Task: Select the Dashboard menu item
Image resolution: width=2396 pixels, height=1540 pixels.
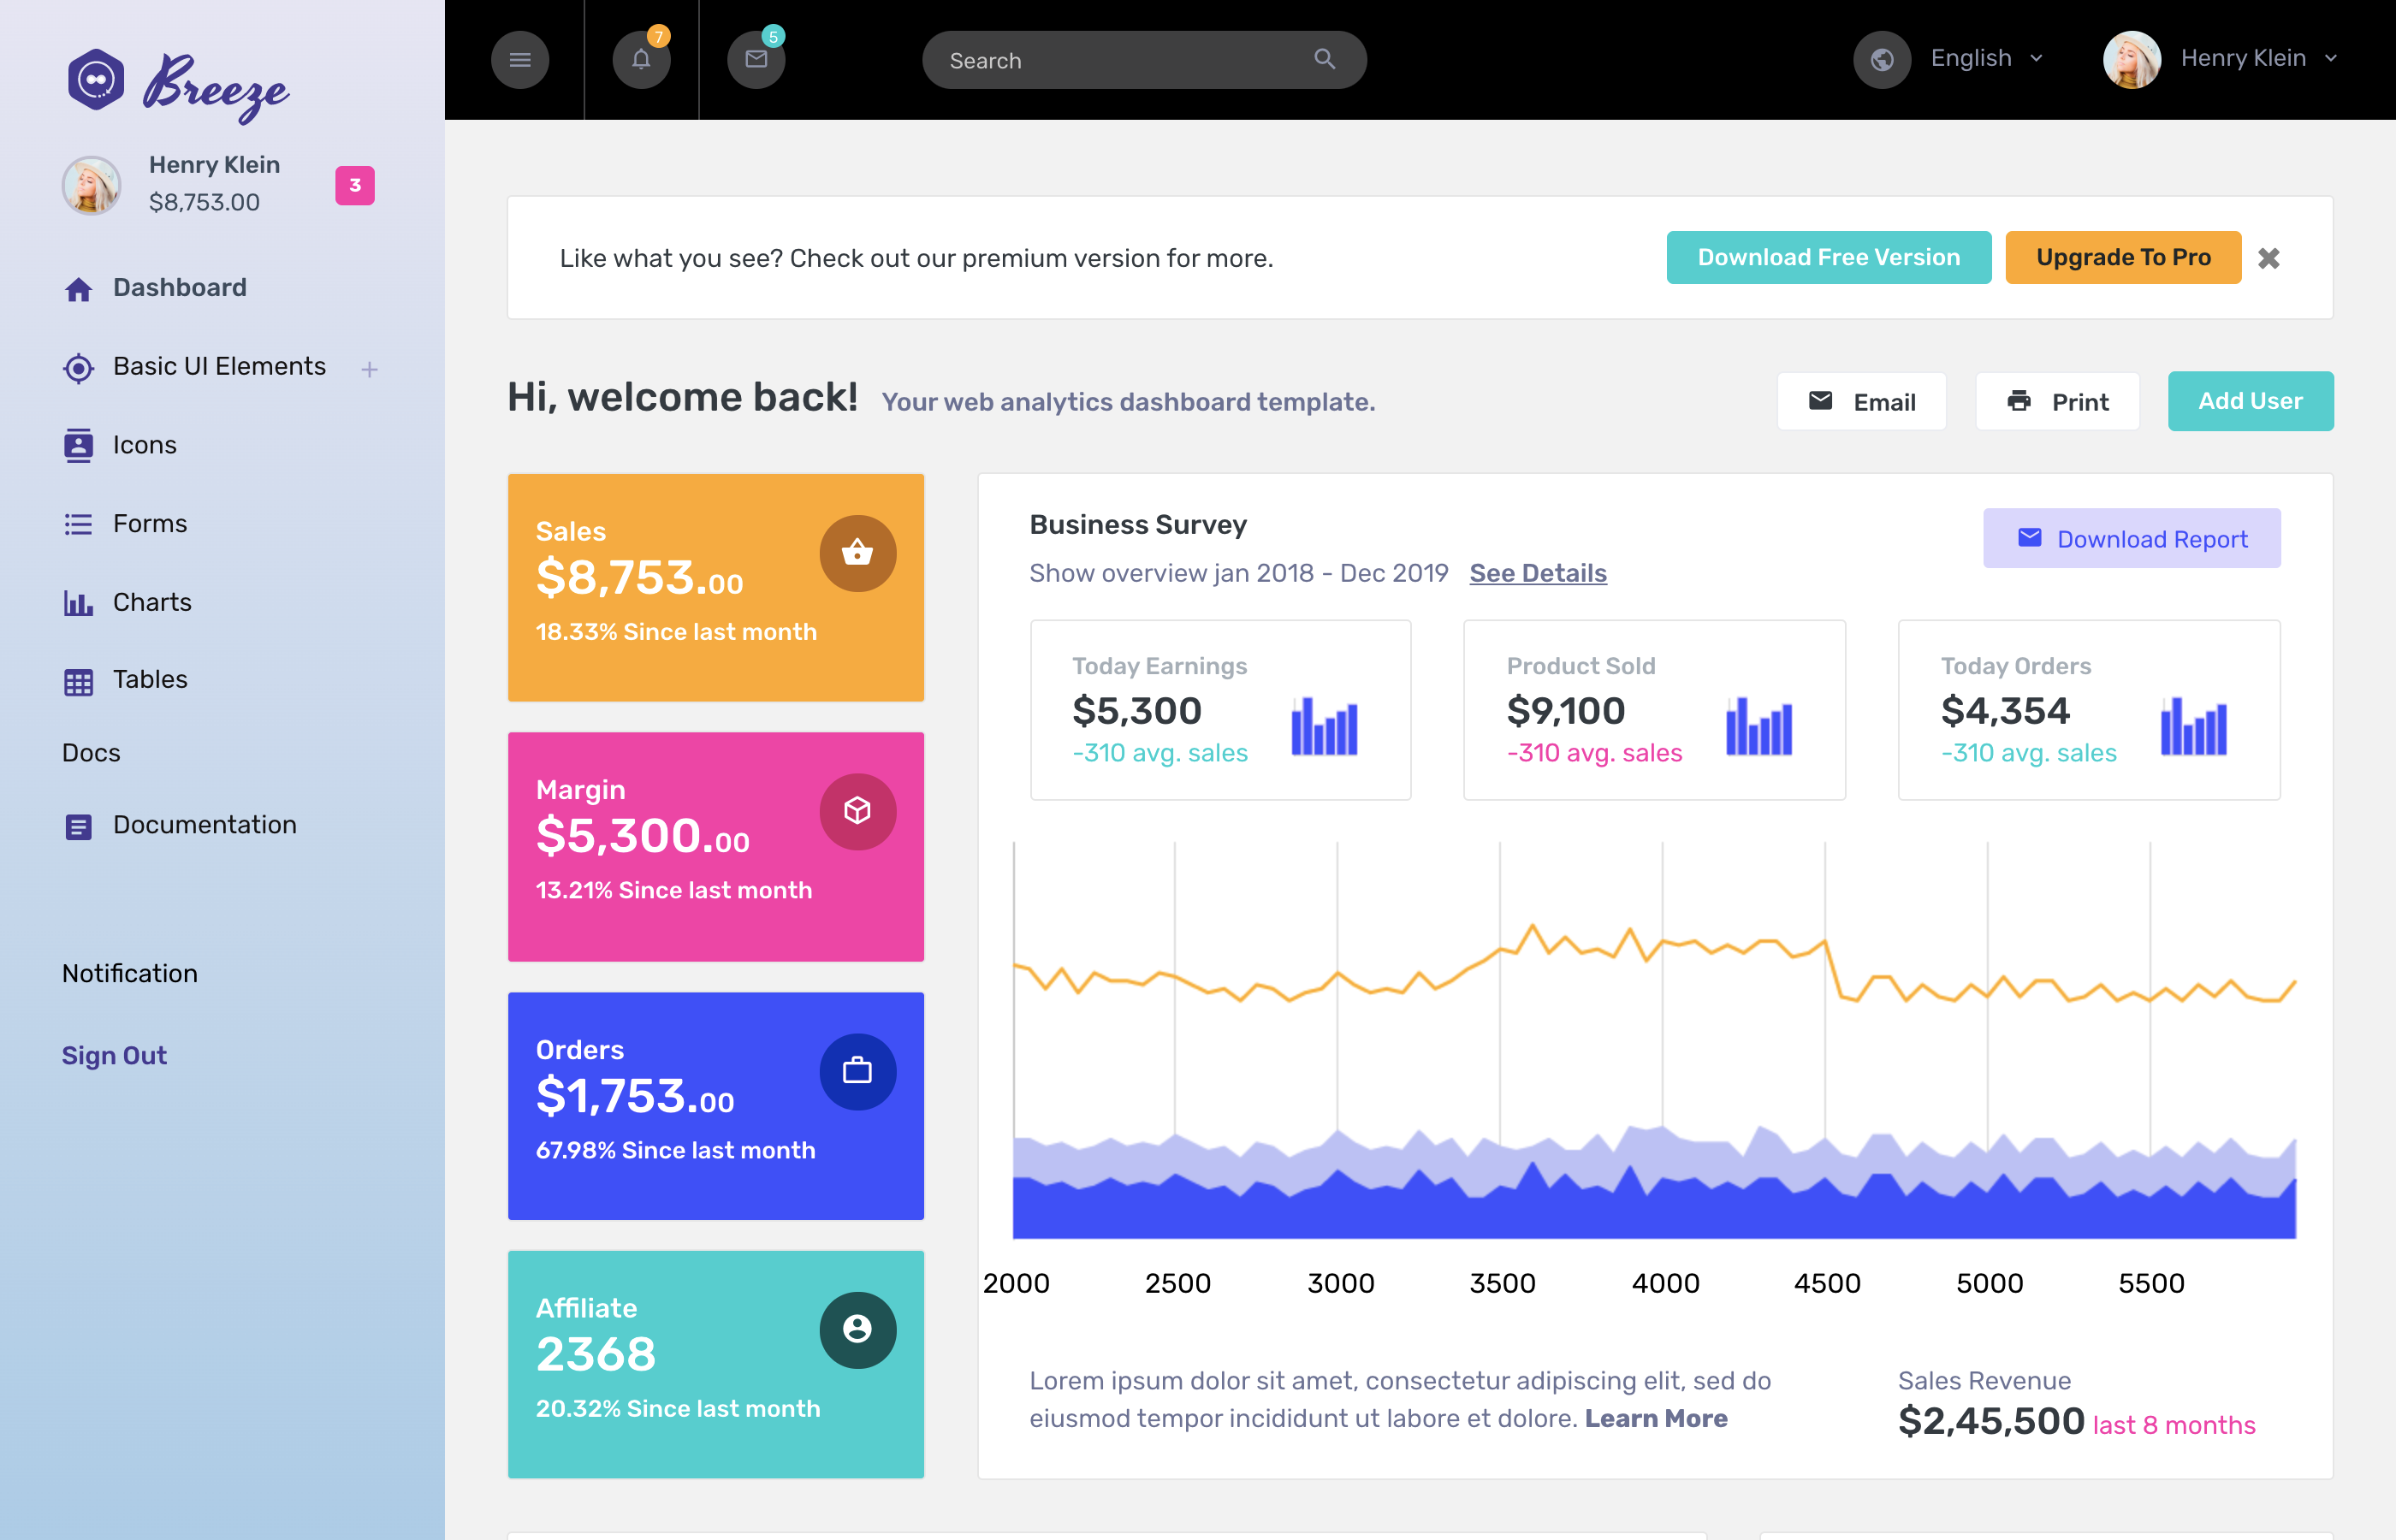Action: (180, 287)
